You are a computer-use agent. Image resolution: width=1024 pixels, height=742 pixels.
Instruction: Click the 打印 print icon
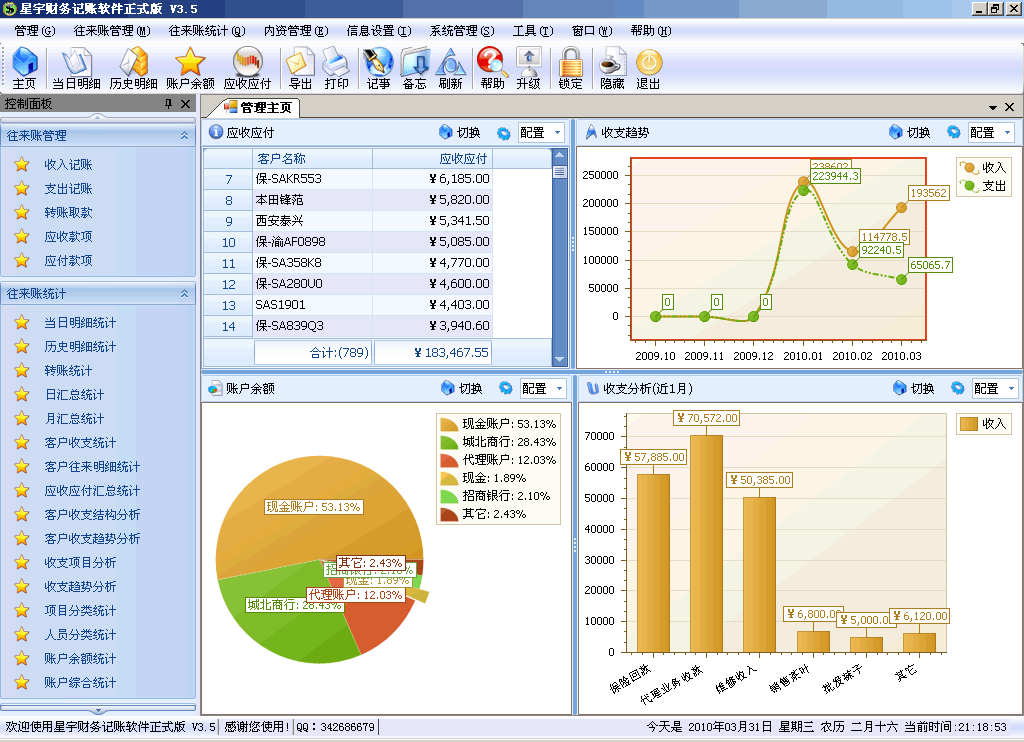(336, 68)
